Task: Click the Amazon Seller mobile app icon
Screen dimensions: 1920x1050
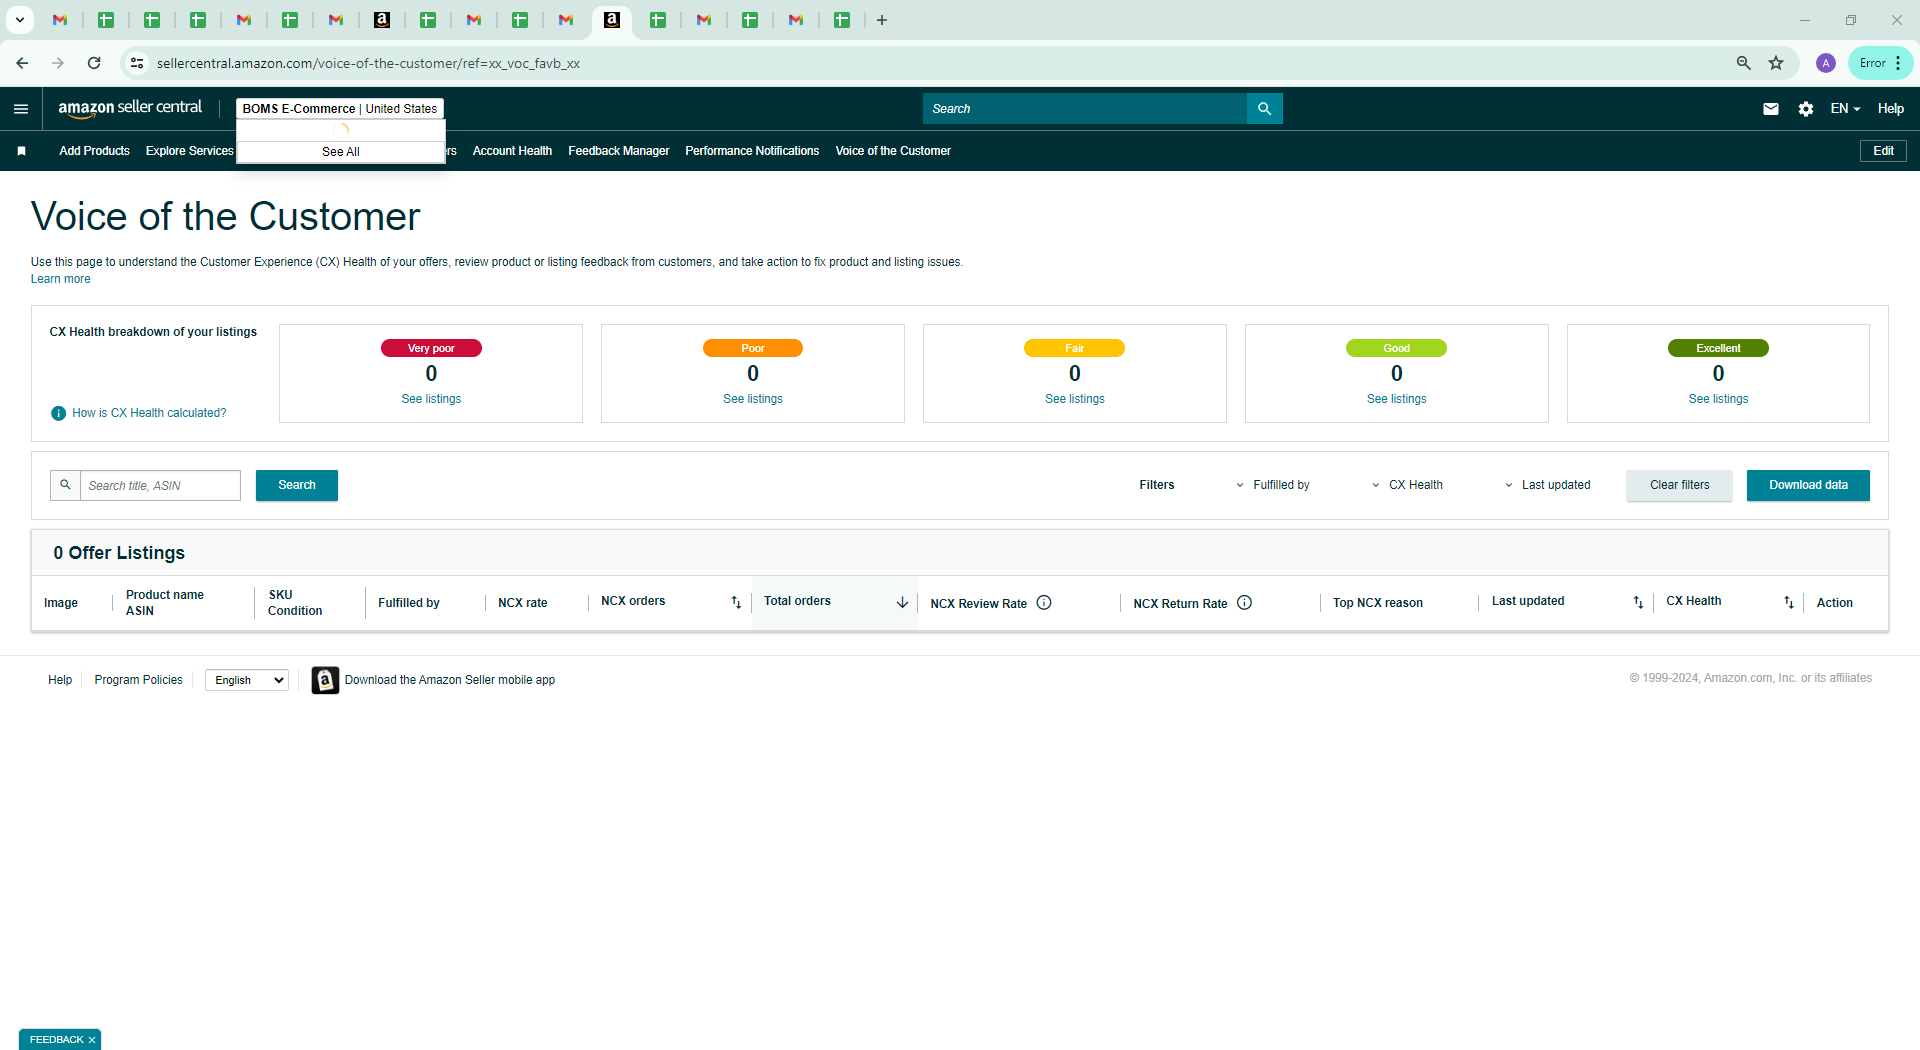Action: [x=325, y=680]
